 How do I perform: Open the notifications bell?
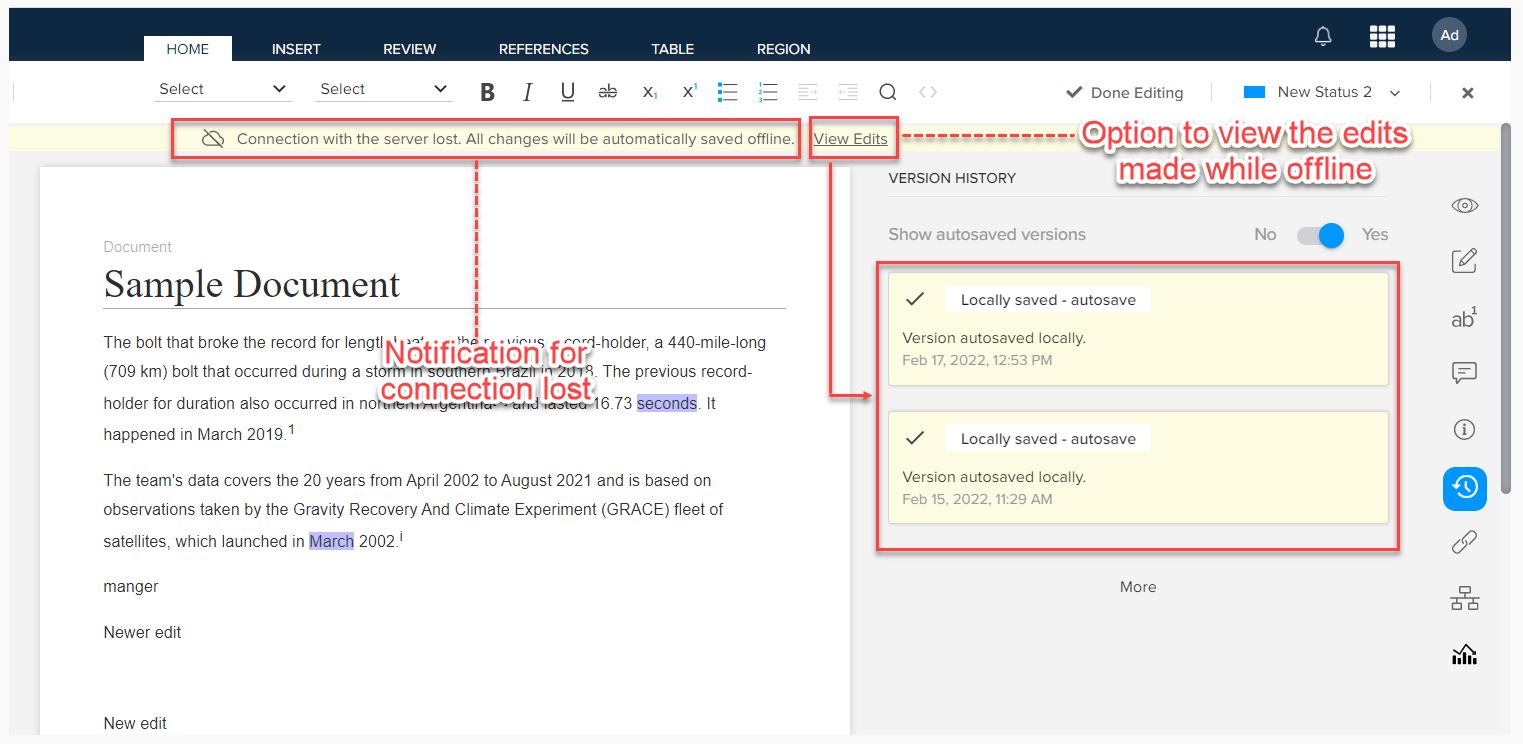pyautogui.click(x=1323, y=36)
